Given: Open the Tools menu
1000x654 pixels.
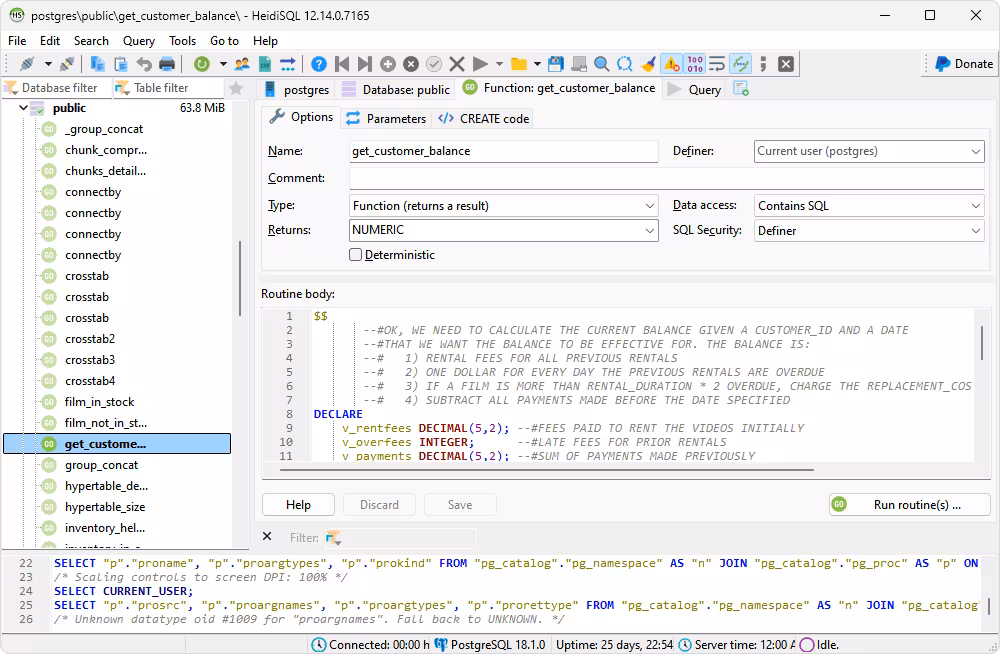Looking at the screenshot, I should (182, 41).
